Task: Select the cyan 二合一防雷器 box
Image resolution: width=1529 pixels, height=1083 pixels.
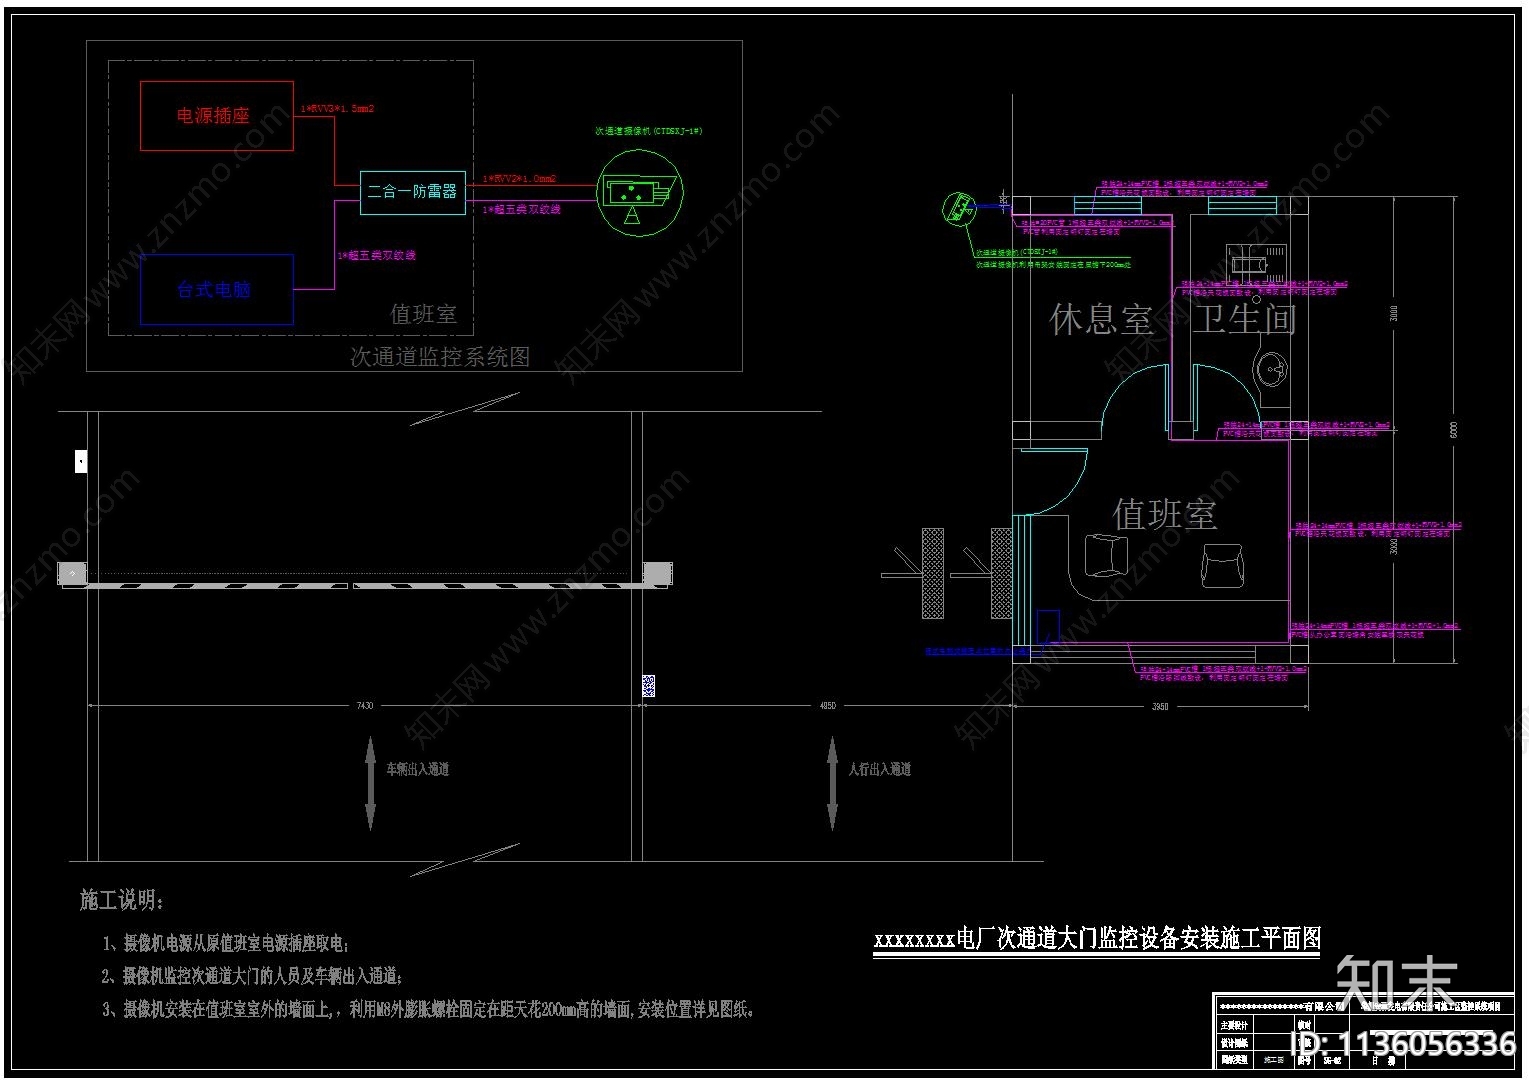Action: (x=413, y=192)
